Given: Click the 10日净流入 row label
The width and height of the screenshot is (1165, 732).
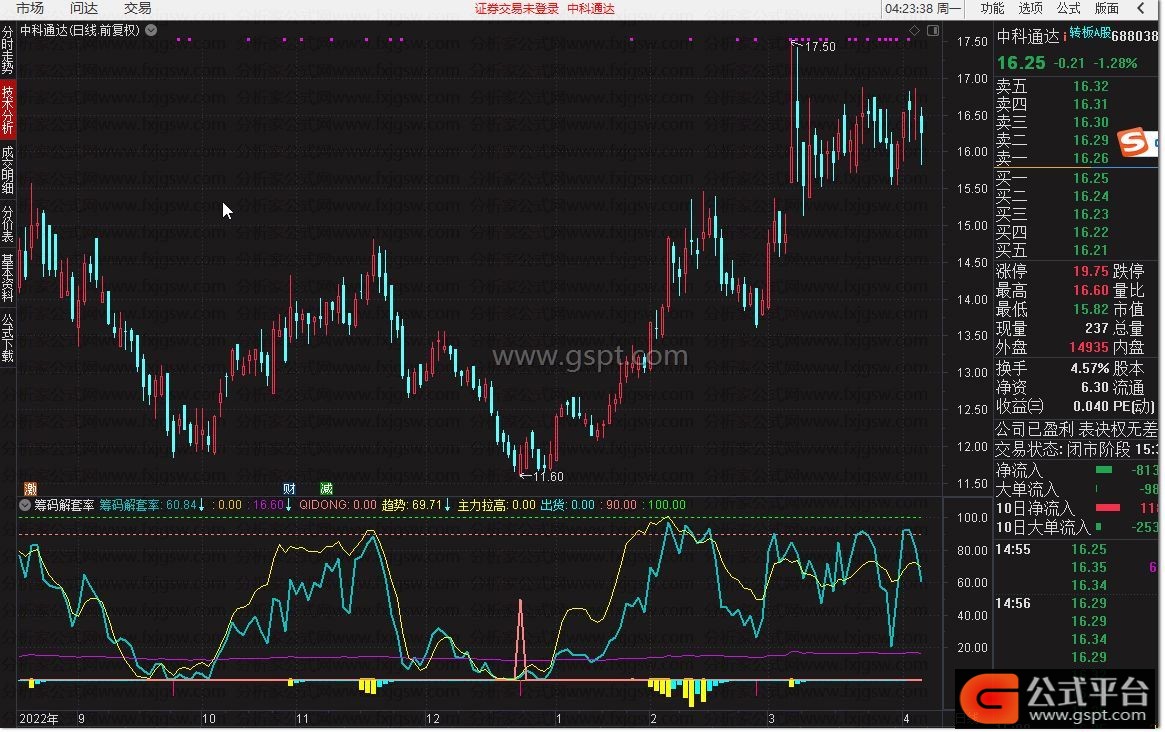Looking at the screenshot, I should pos(1035,508).
